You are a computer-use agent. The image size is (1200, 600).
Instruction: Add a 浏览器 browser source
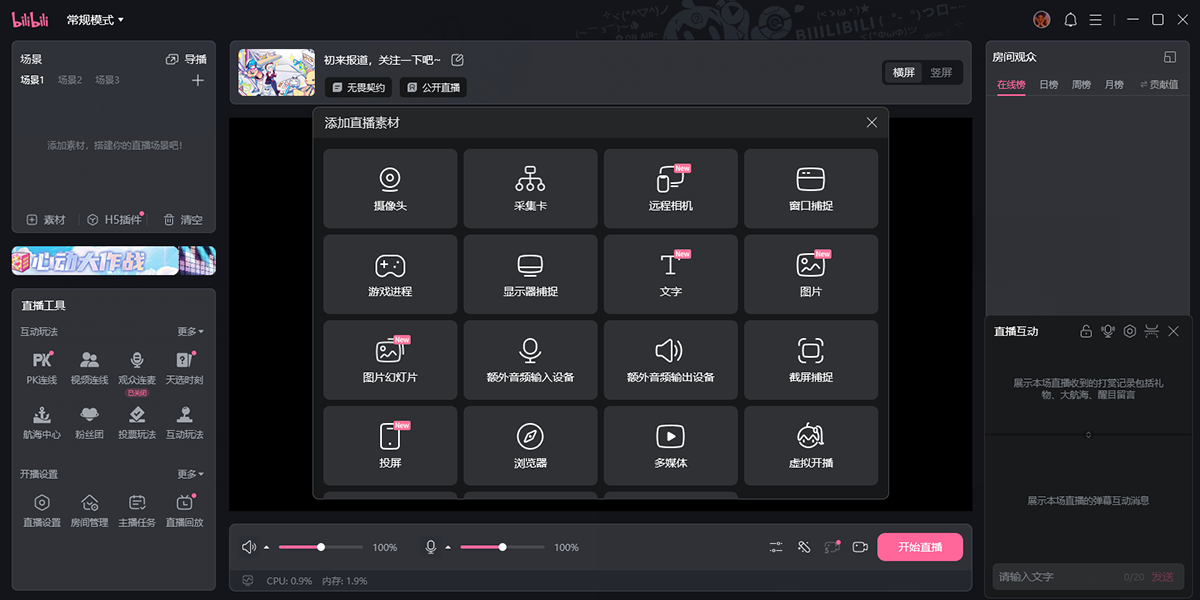point(530,446)
